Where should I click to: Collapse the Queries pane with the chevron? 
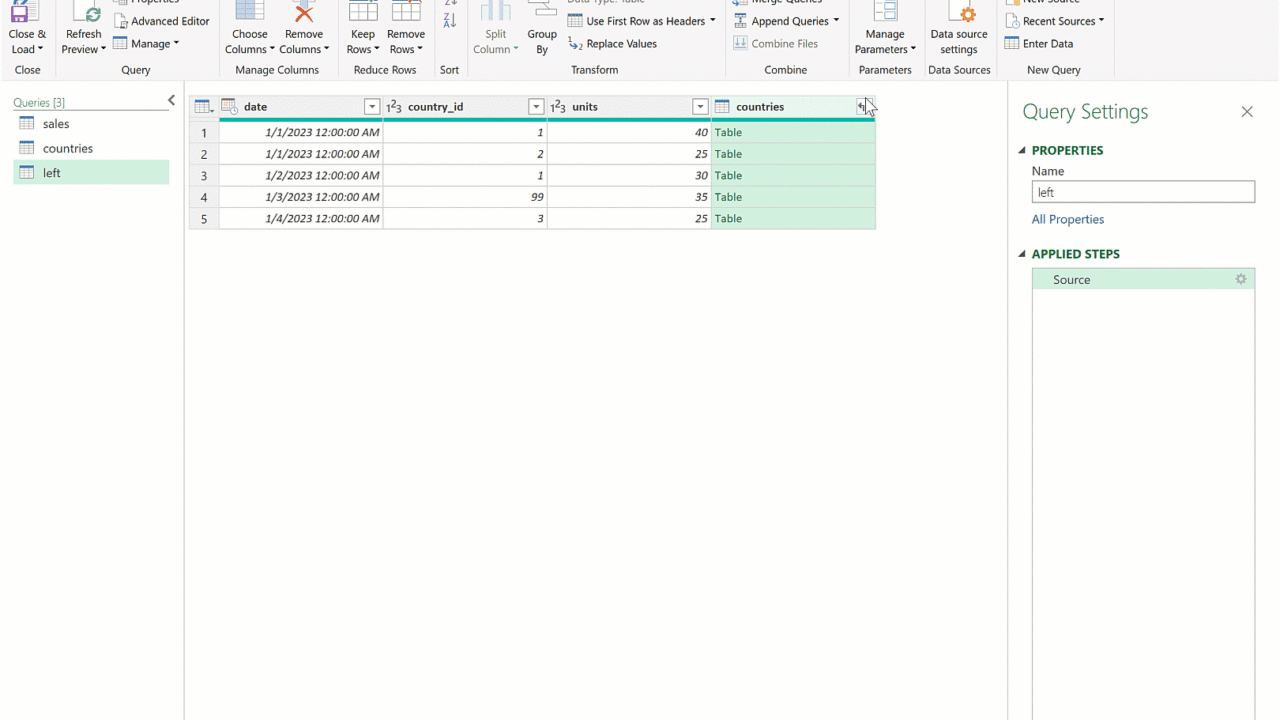coord(171,101)
